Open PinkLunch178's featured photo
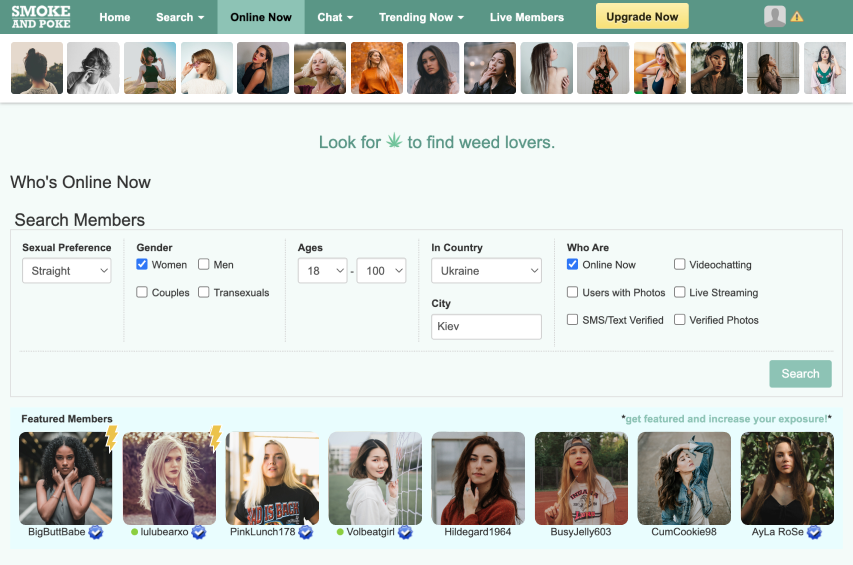The width and height of the screenshot is (853, 565). coord(273,479)
